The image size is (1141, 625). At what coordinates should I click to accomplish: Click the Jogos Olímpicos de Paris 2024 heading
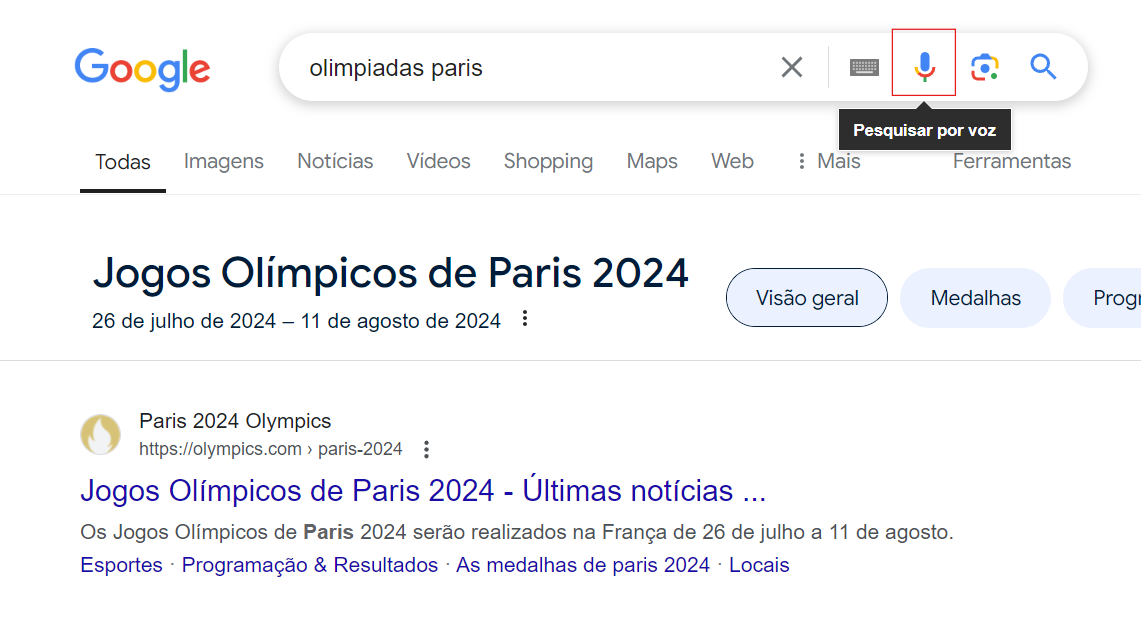pos(390,274)
